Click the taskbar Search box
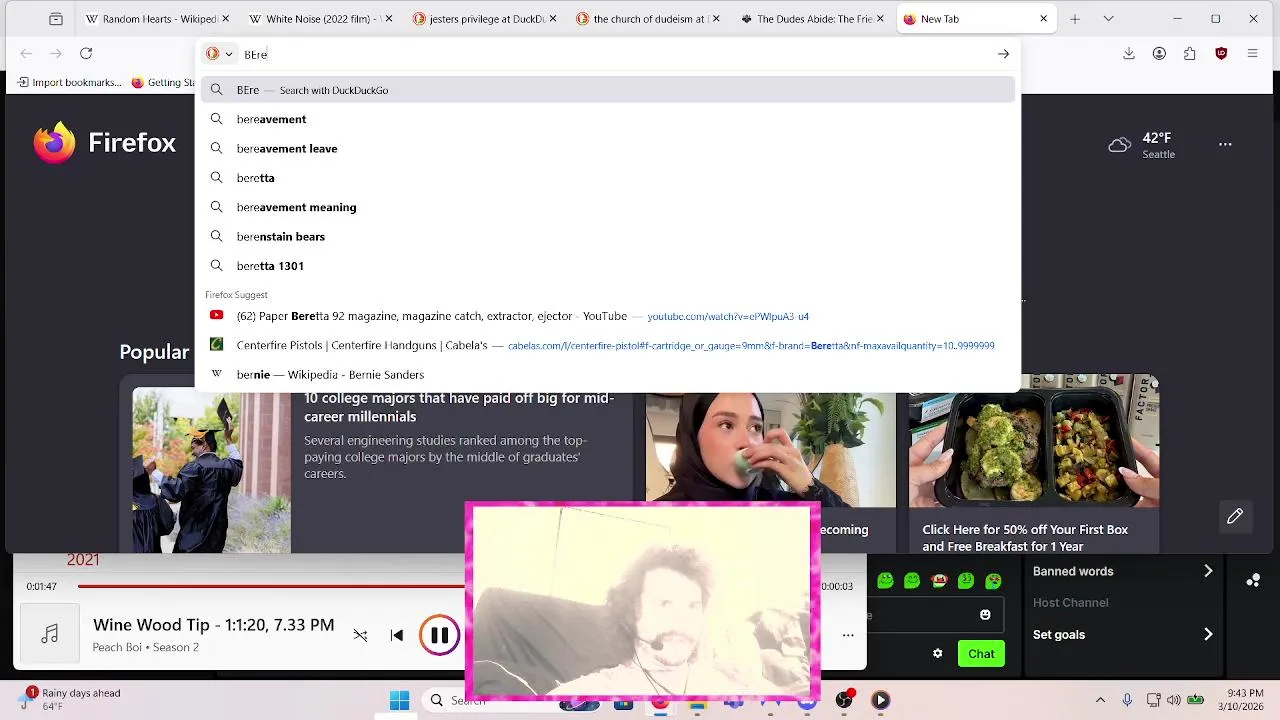1280x720 pixels. coord(445,700)
